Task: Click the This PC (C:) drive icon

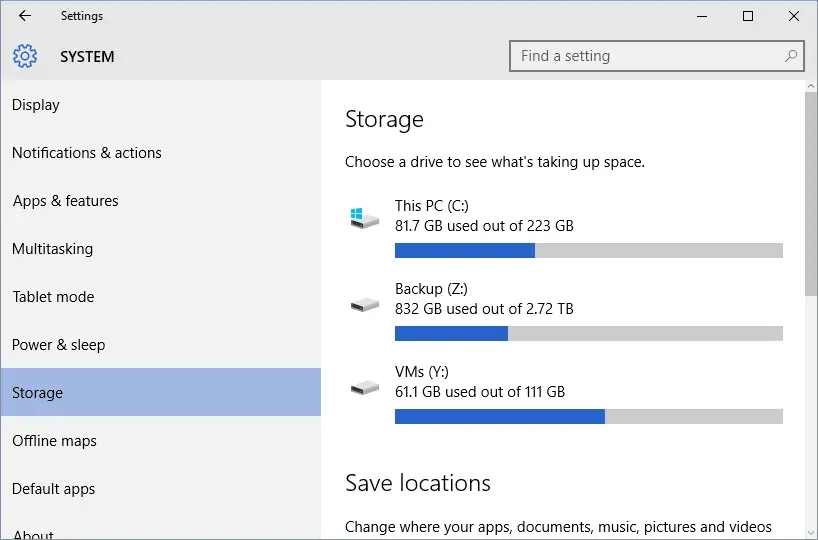Action: click(x=365, y=216)
